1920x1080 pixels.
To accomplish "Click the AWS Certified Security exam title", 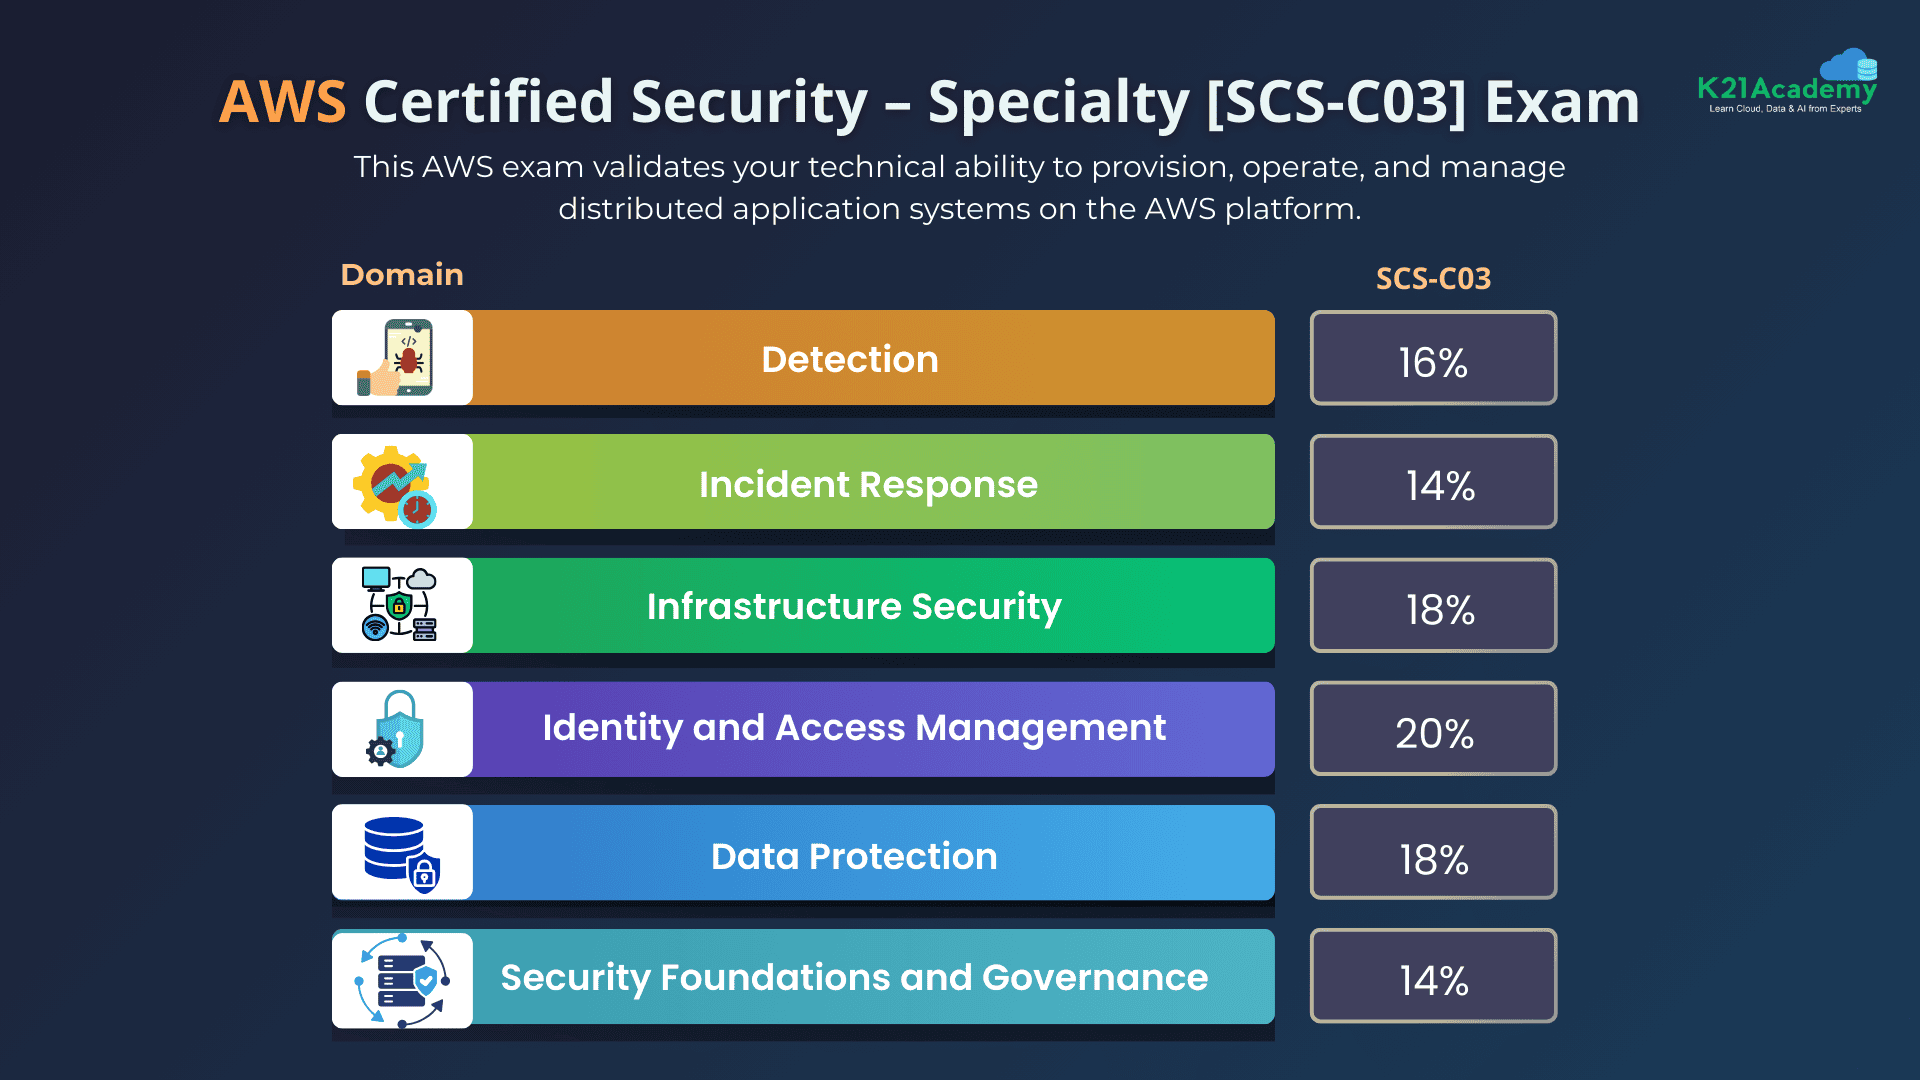I will click(x=929, y=102).
